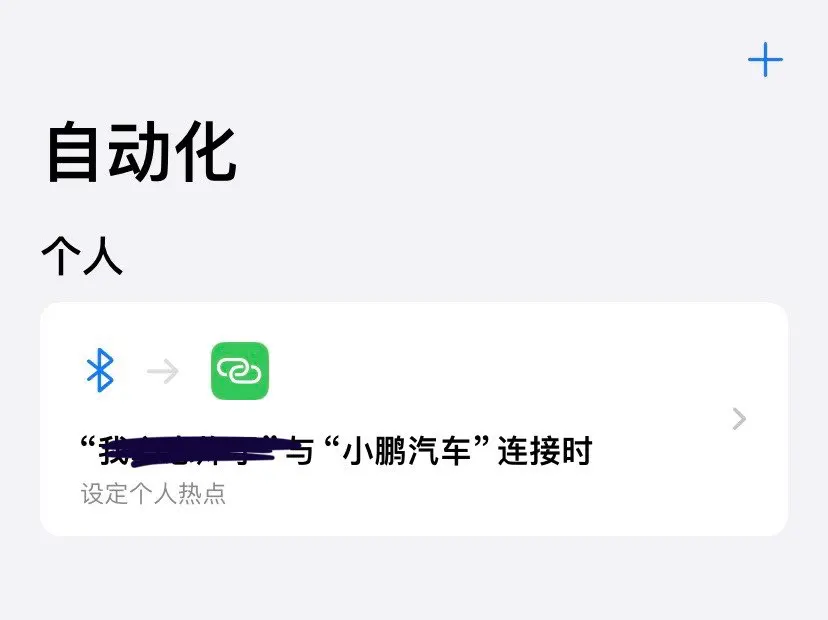
Task: Click the 人 character in section header
Action: (104, 256)
